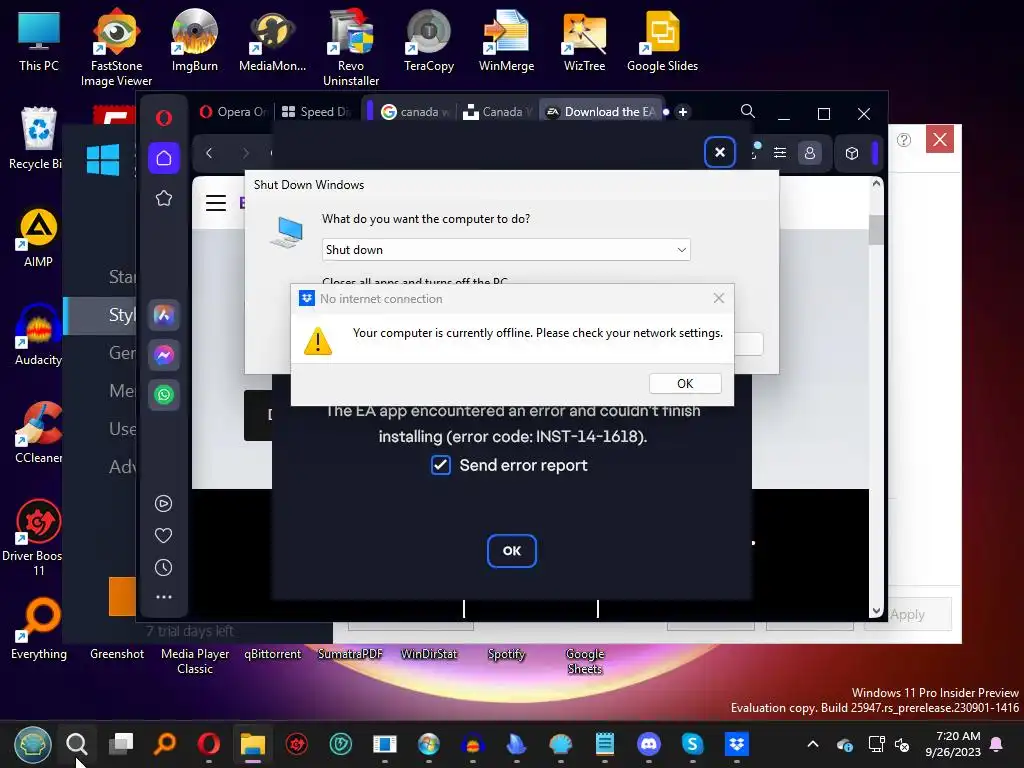Image resolution: width=1024 pixels, height=768 pixels.
Task: Open WinMerge desktop shortcut
Action: tap(506, 40)
